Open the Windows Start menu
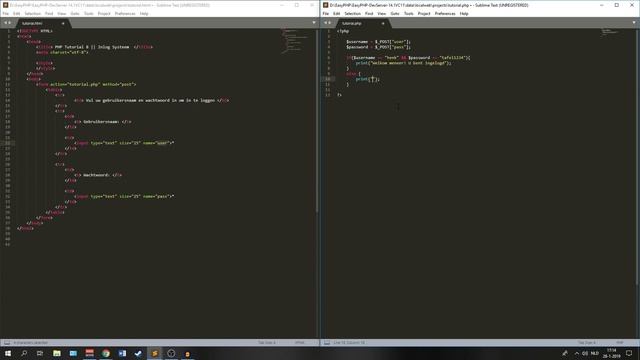The height and width of the screenshot is (360, 640). [x=8, y=353]
